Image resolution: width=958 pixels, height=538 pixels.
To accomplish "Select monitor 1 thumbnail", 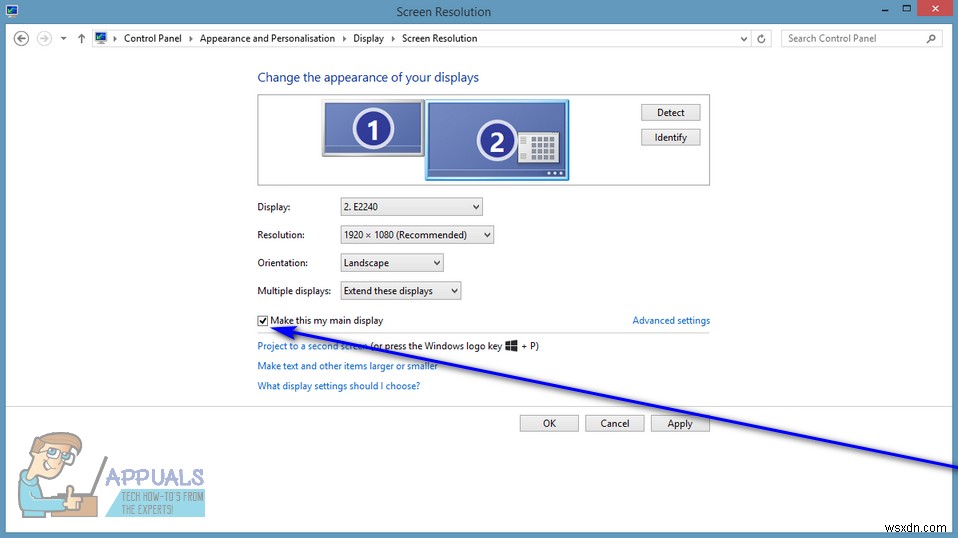I will (x=373, y=128).
